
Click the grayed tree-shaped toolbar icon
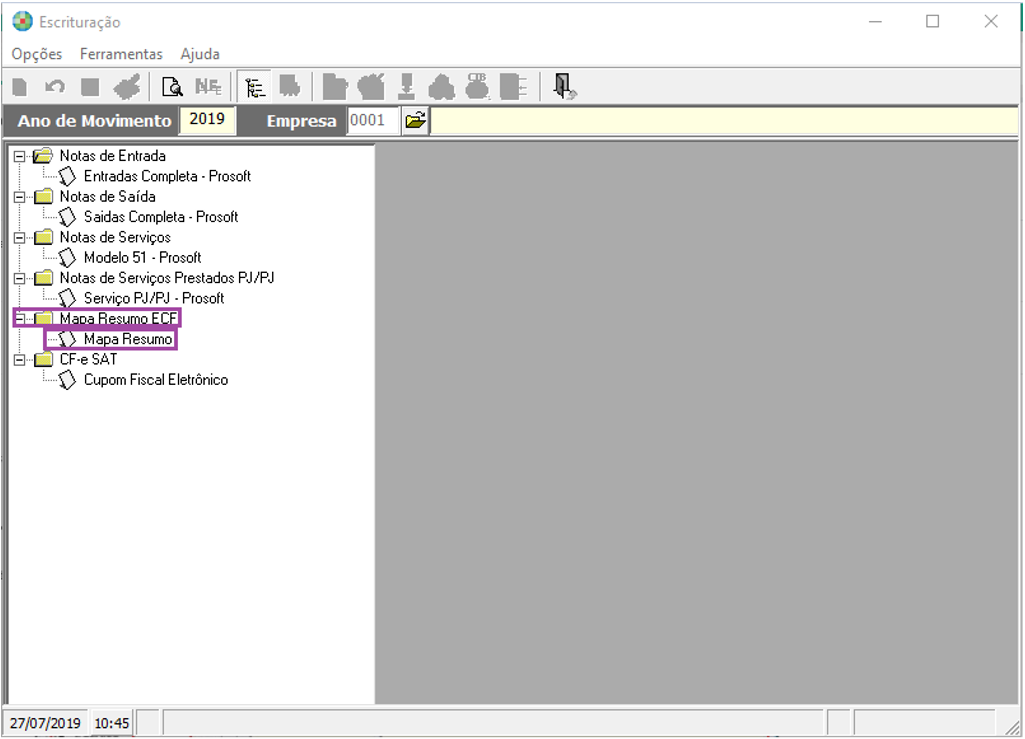tap(442, 87)
